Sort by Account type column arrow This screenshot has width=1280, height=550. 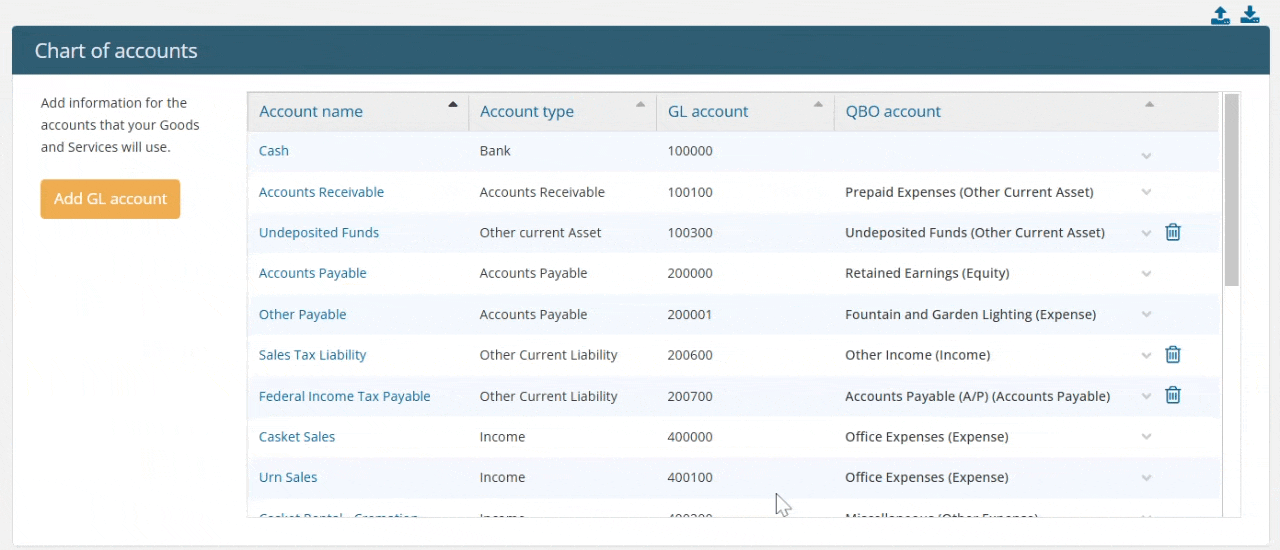640,104
